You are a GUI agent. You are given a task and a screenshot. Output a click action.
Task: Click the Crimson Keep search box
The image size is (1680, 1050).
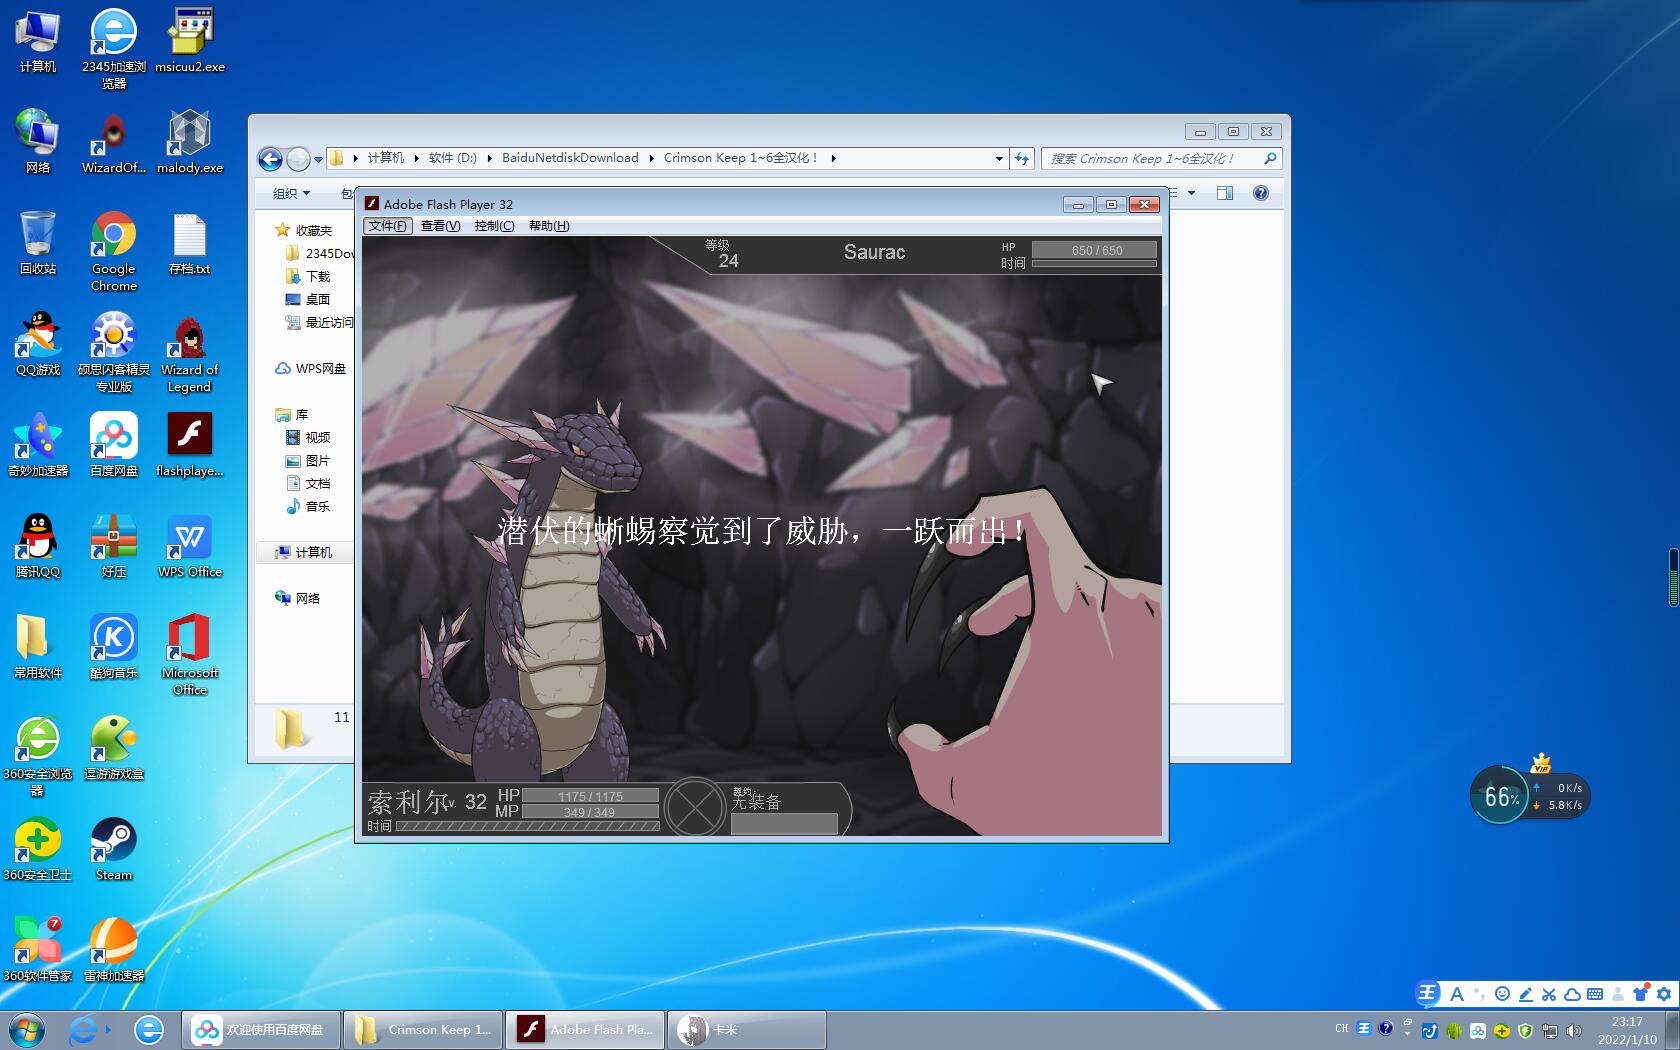click(x=1150, y=158)
